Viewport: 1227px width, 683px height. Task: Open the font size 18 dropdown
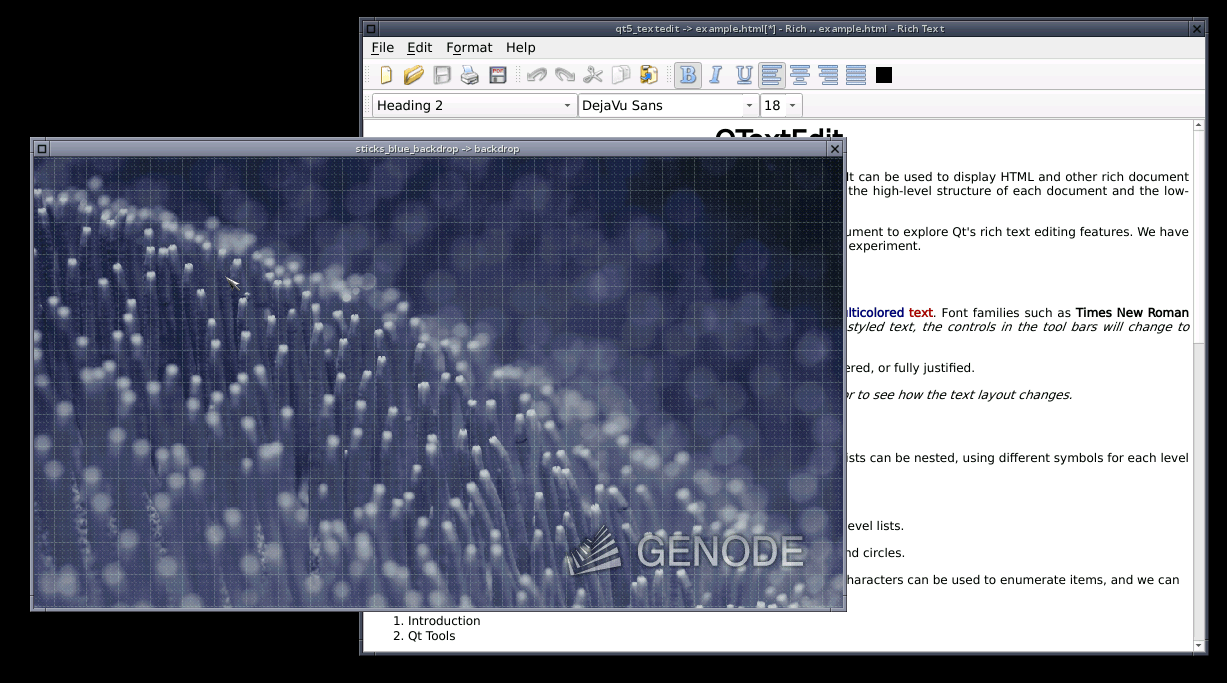[781, 105]
